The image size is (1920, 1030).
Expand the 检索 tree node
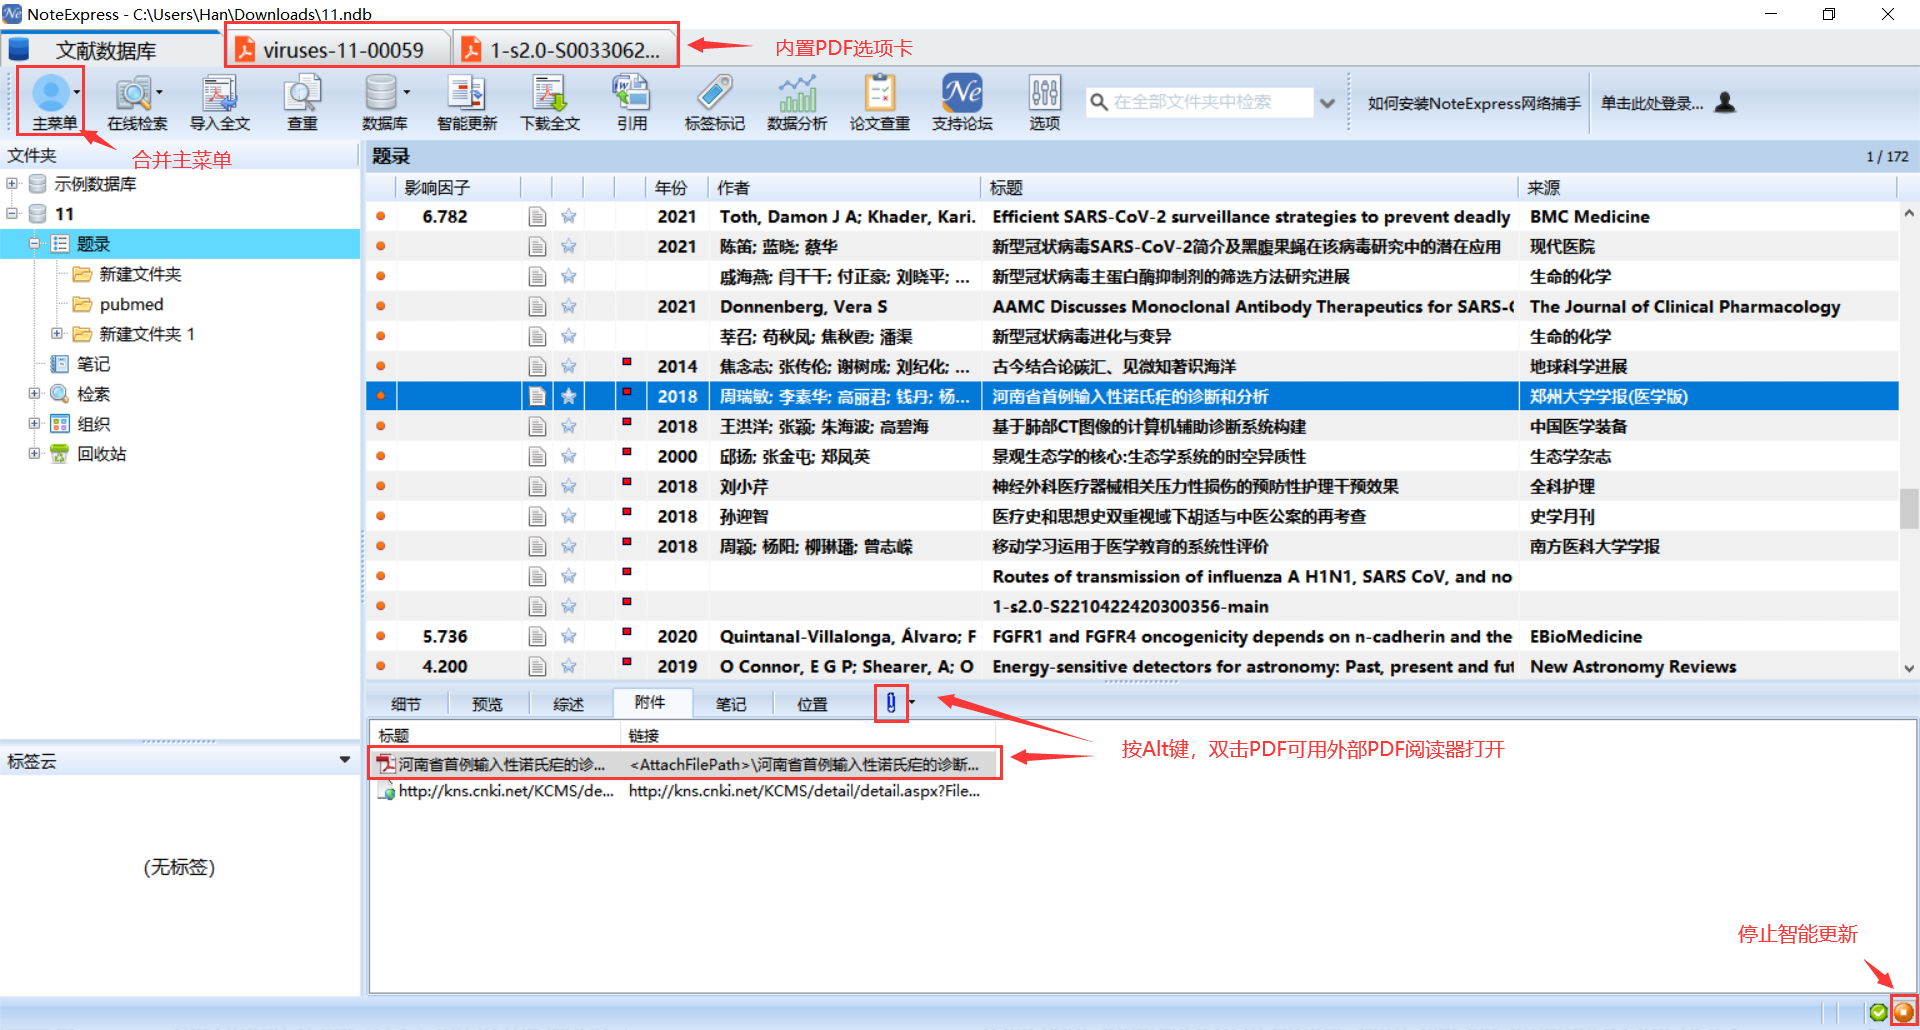pos(34,393)
